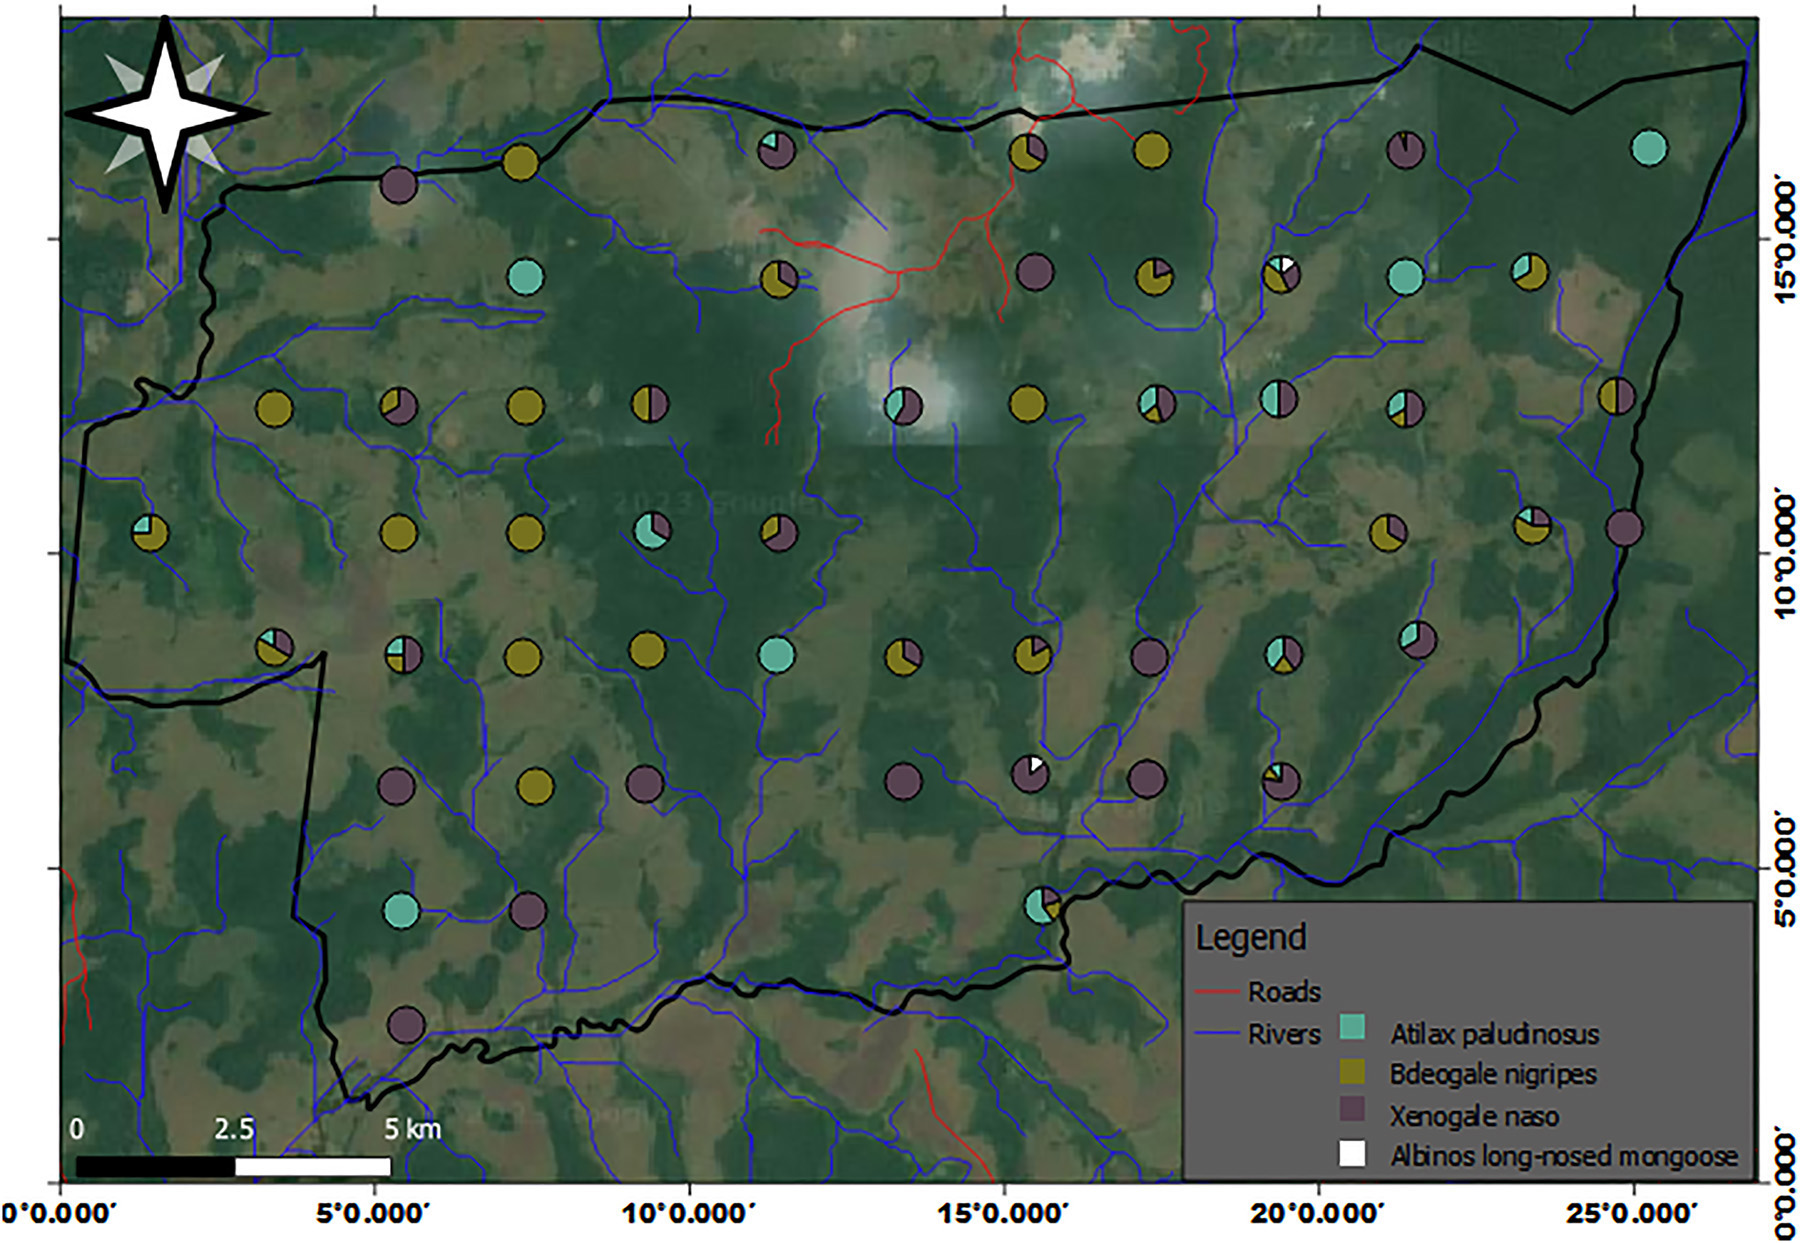
Task: Click the black segment of scale bar
Action: click(155, 1167)
